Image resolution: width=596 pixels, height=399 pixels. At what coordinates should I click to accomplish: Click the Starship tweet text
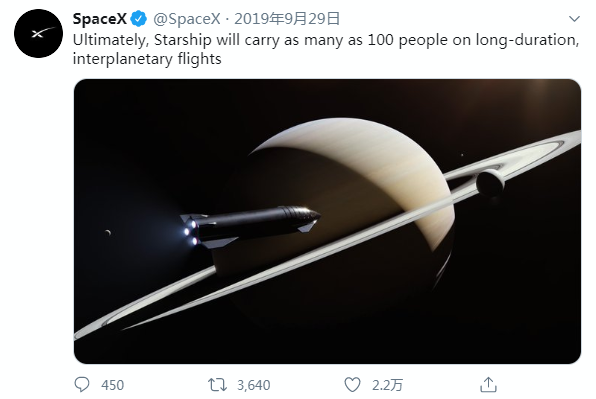[326, 49]
